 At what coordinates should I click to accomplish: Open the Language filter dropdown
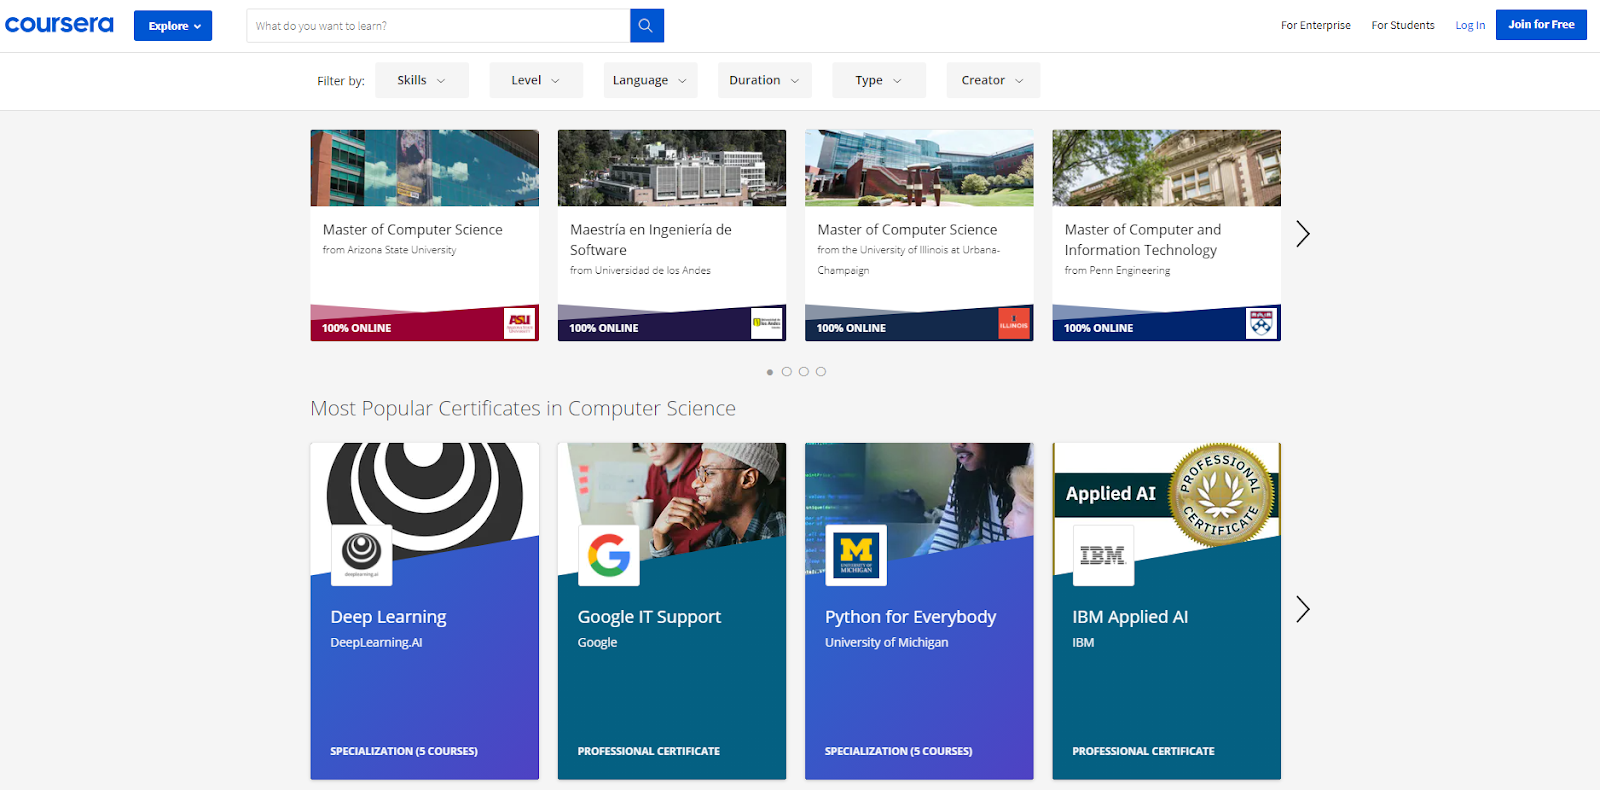click(650, 80)
